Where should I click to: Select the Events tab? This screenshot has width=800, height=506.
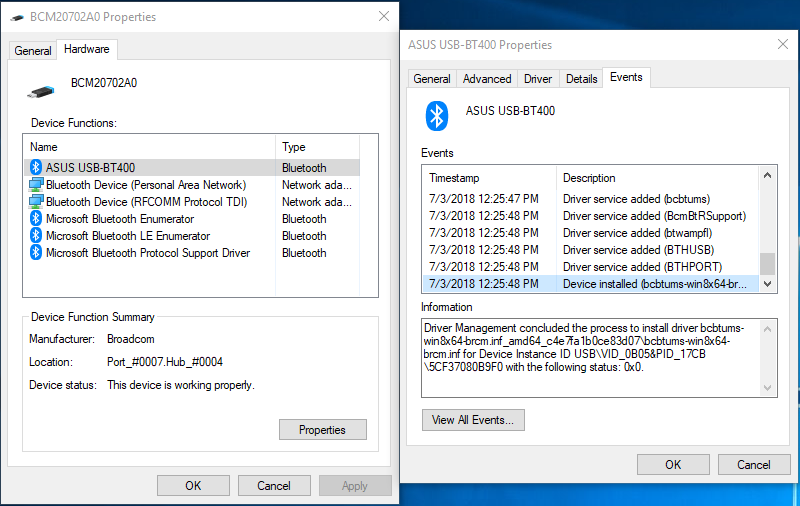626,77
